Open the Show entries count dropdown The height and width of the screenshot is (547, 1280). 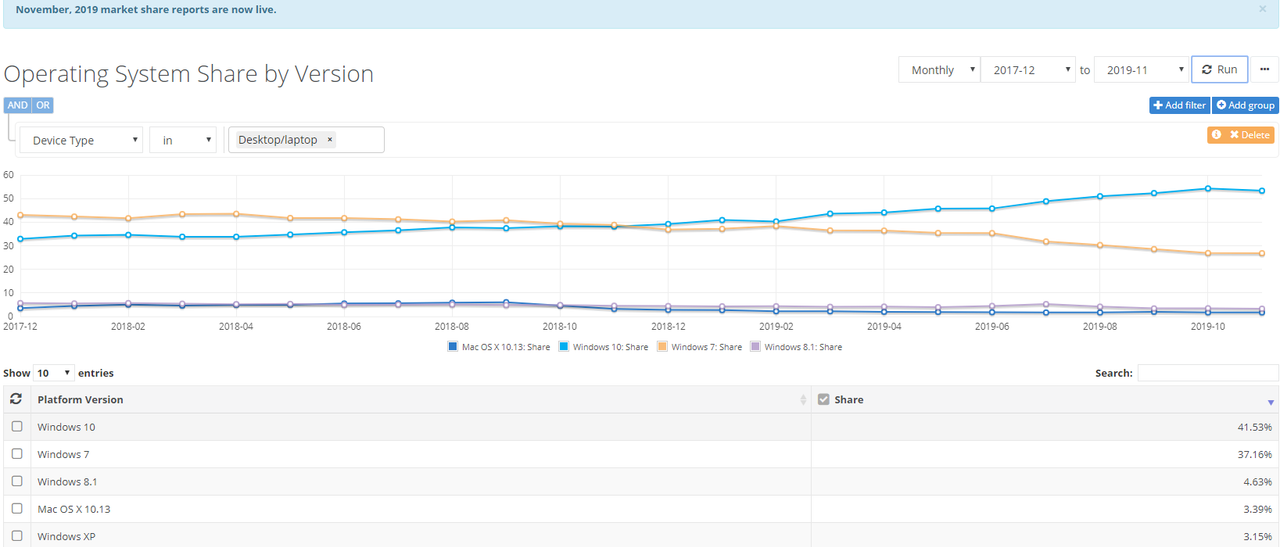54,373
